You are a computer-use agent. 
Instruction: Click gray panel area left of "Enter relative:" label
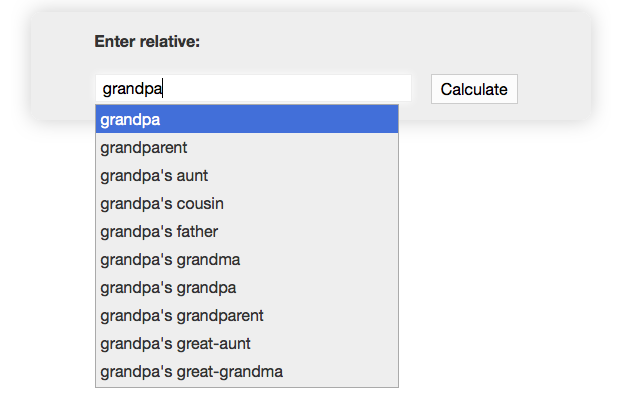pos(62,42)
